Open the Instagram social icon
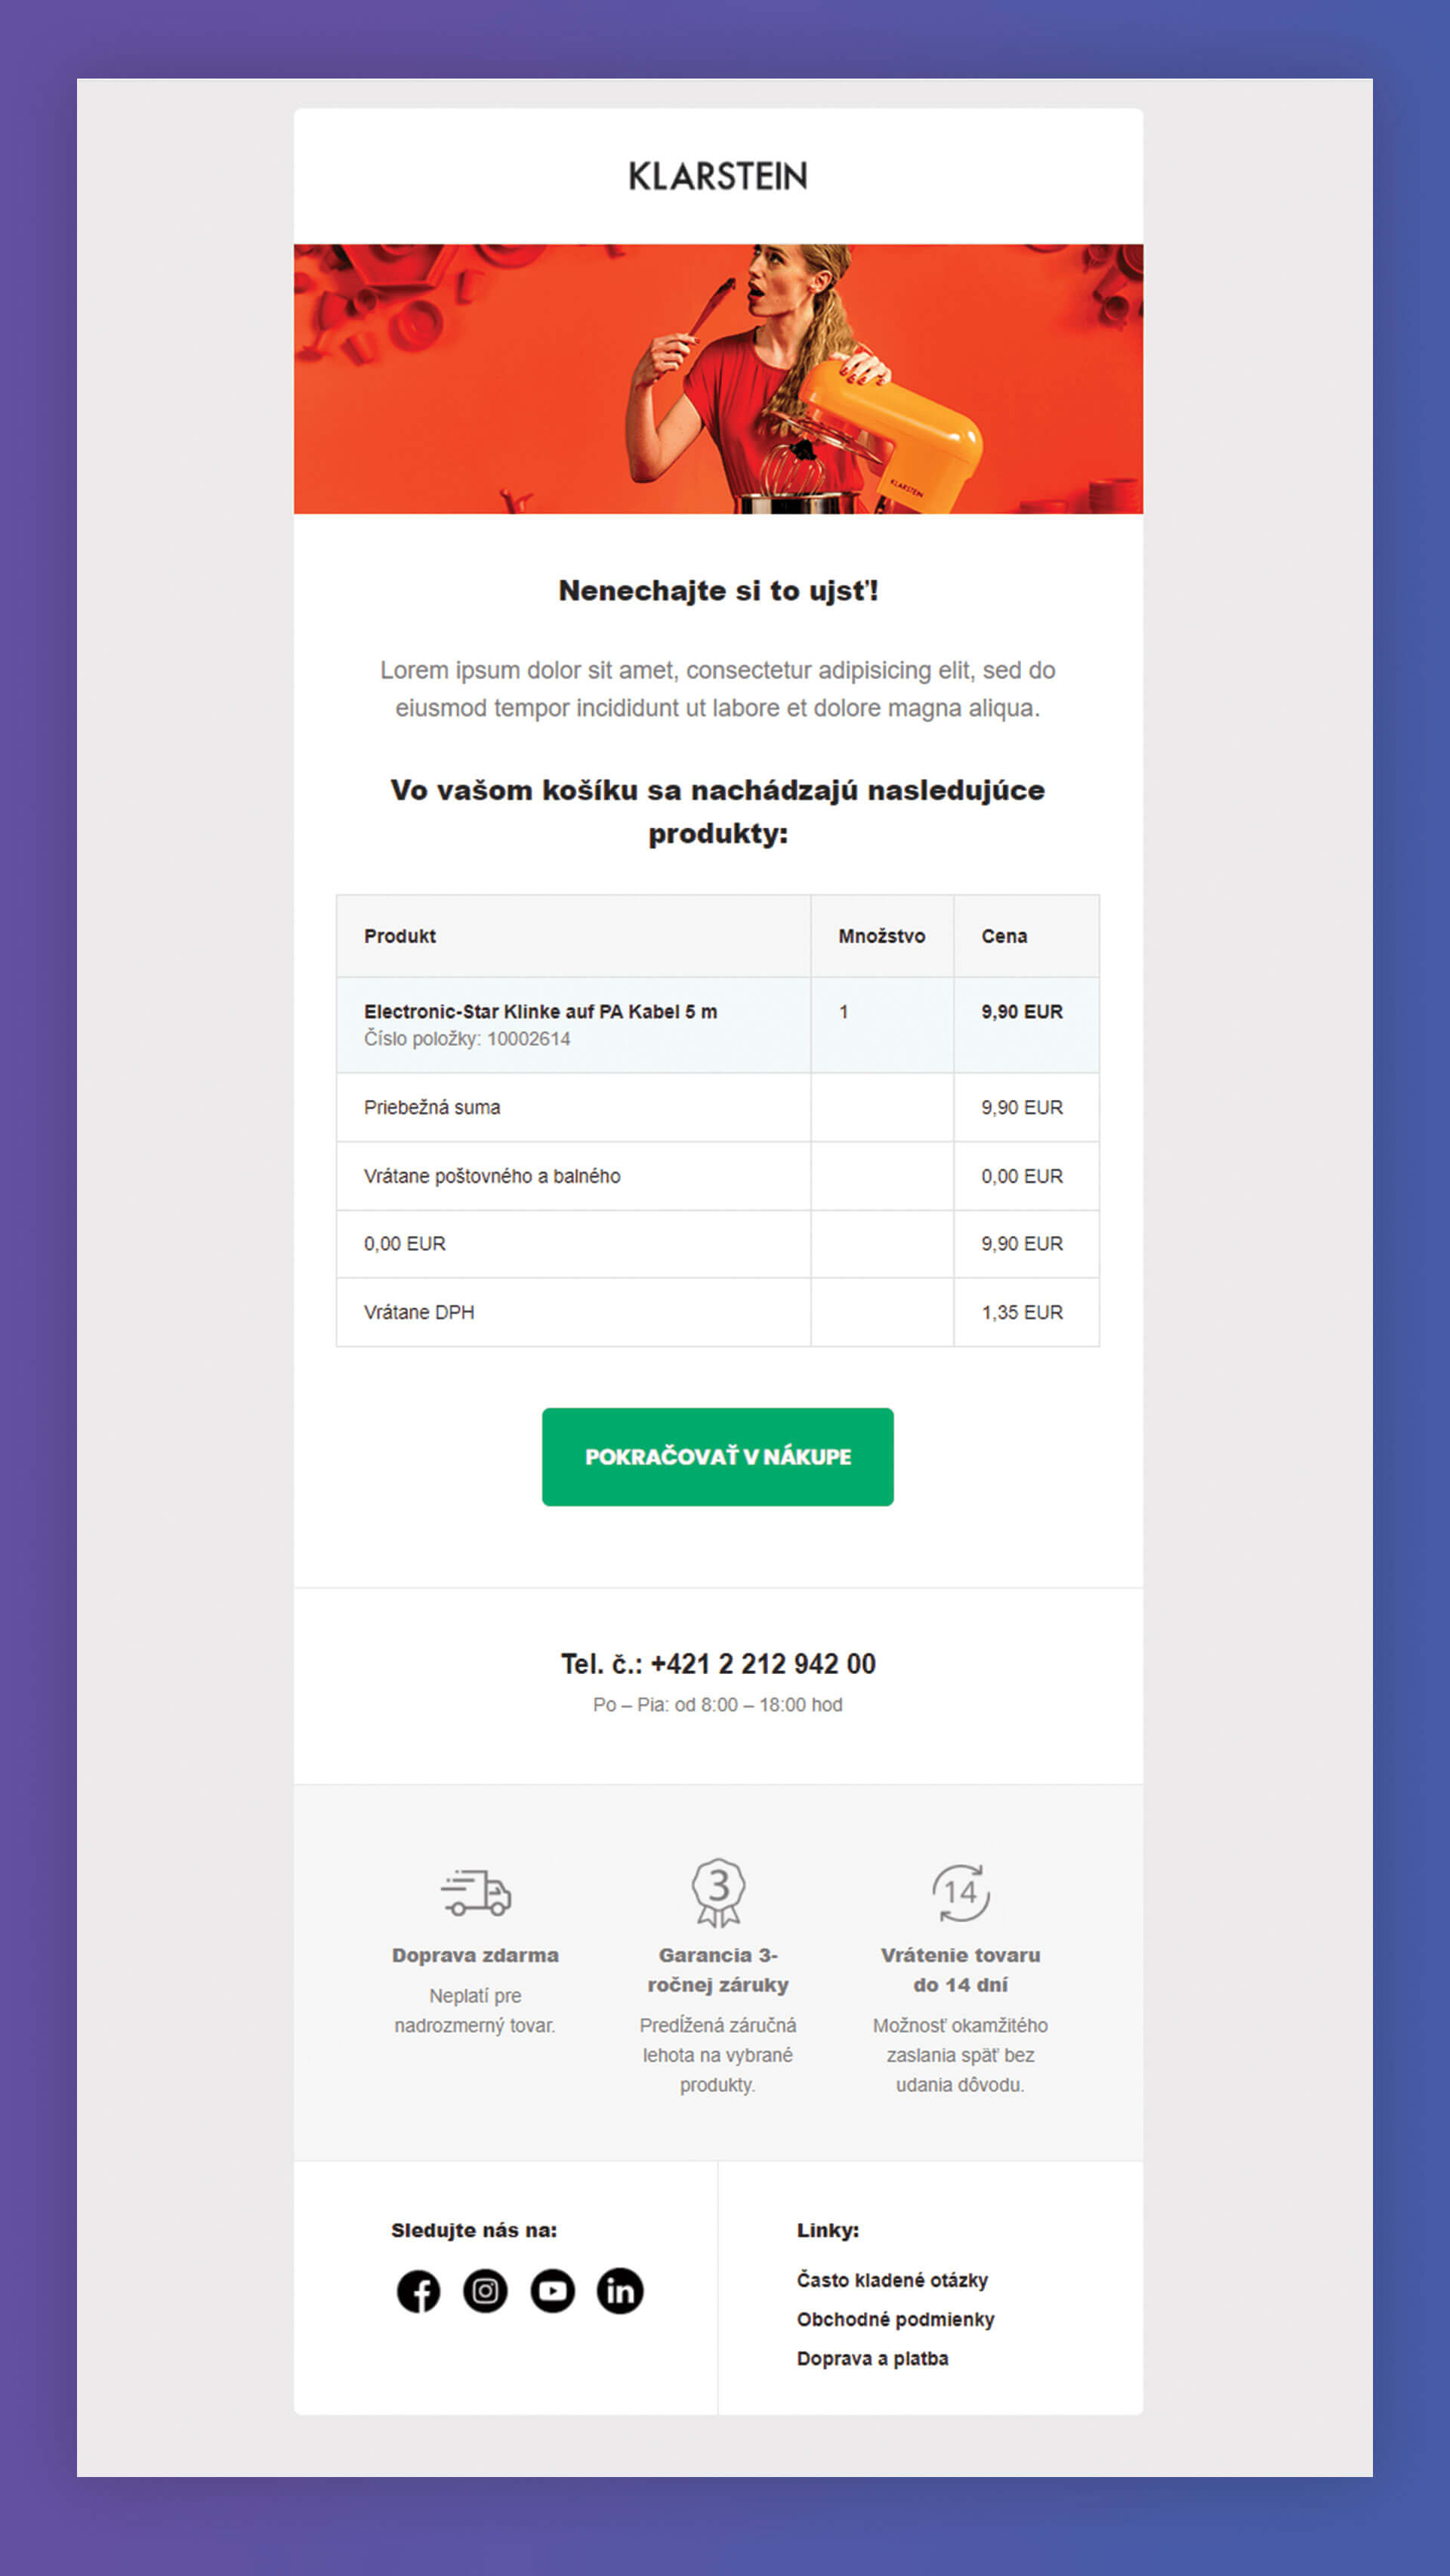 pos(485,2291)
